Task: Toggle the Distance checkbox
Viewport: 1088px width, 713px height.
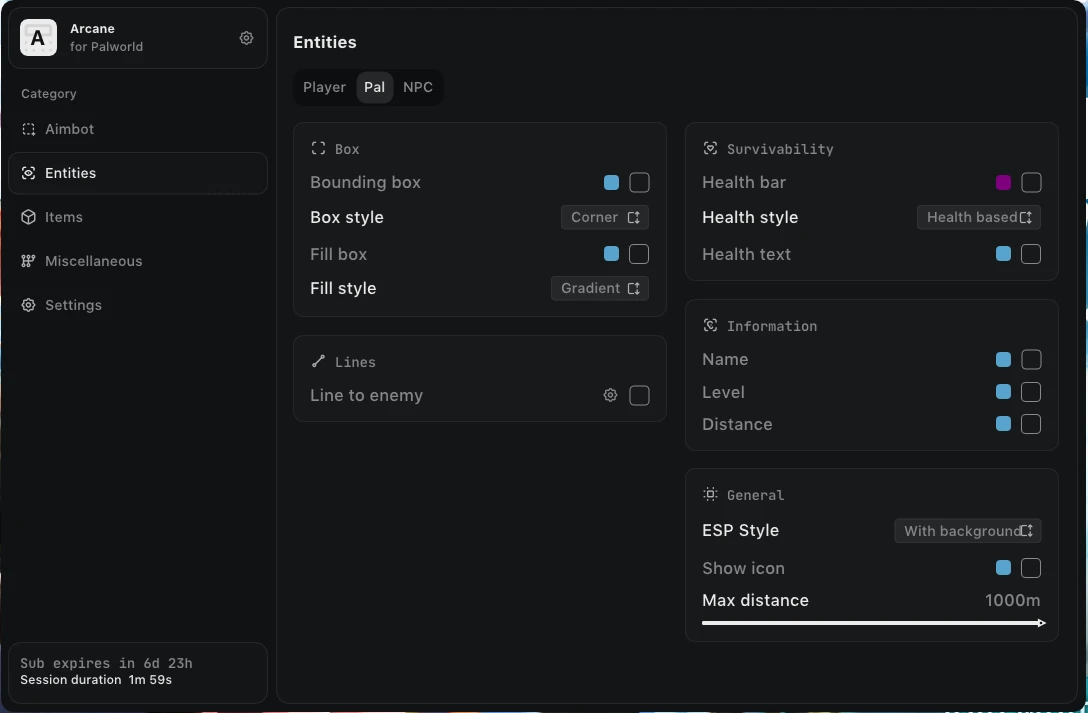Action: pyautogui.click(x=1031, y=424)
